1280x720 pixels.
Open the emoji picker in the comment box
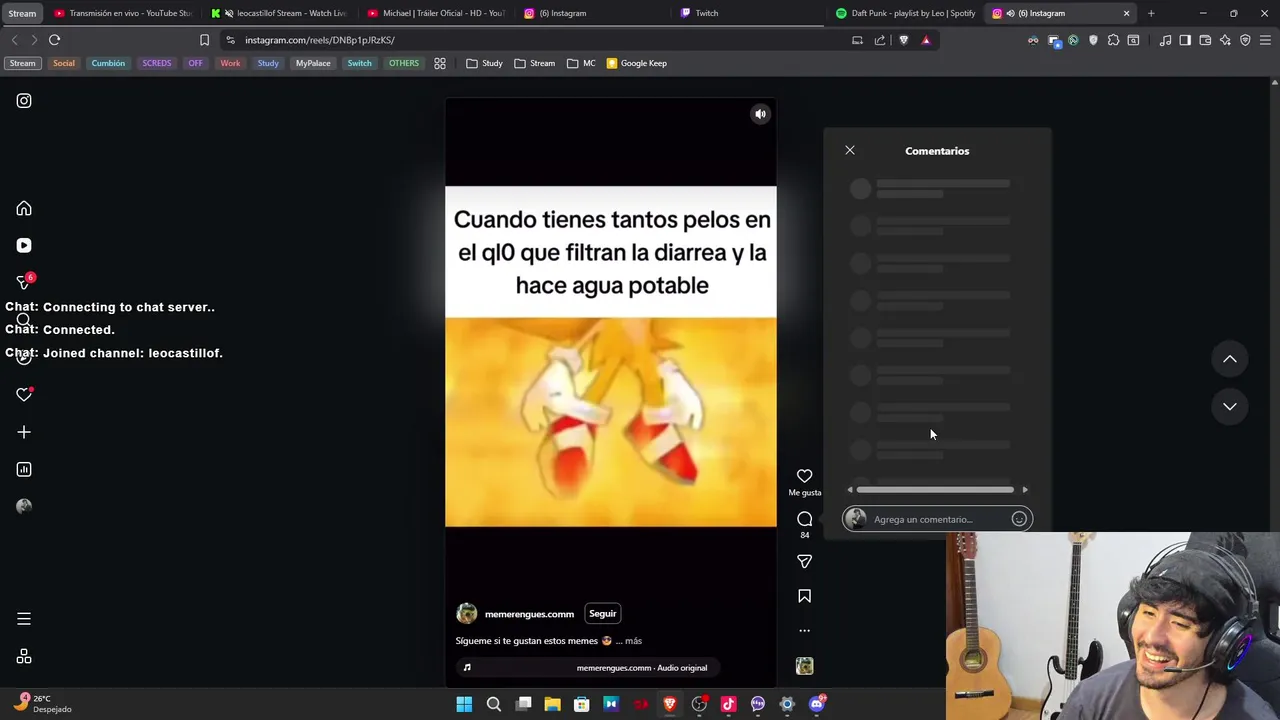pyautogui.click(x=1019, y=519)
